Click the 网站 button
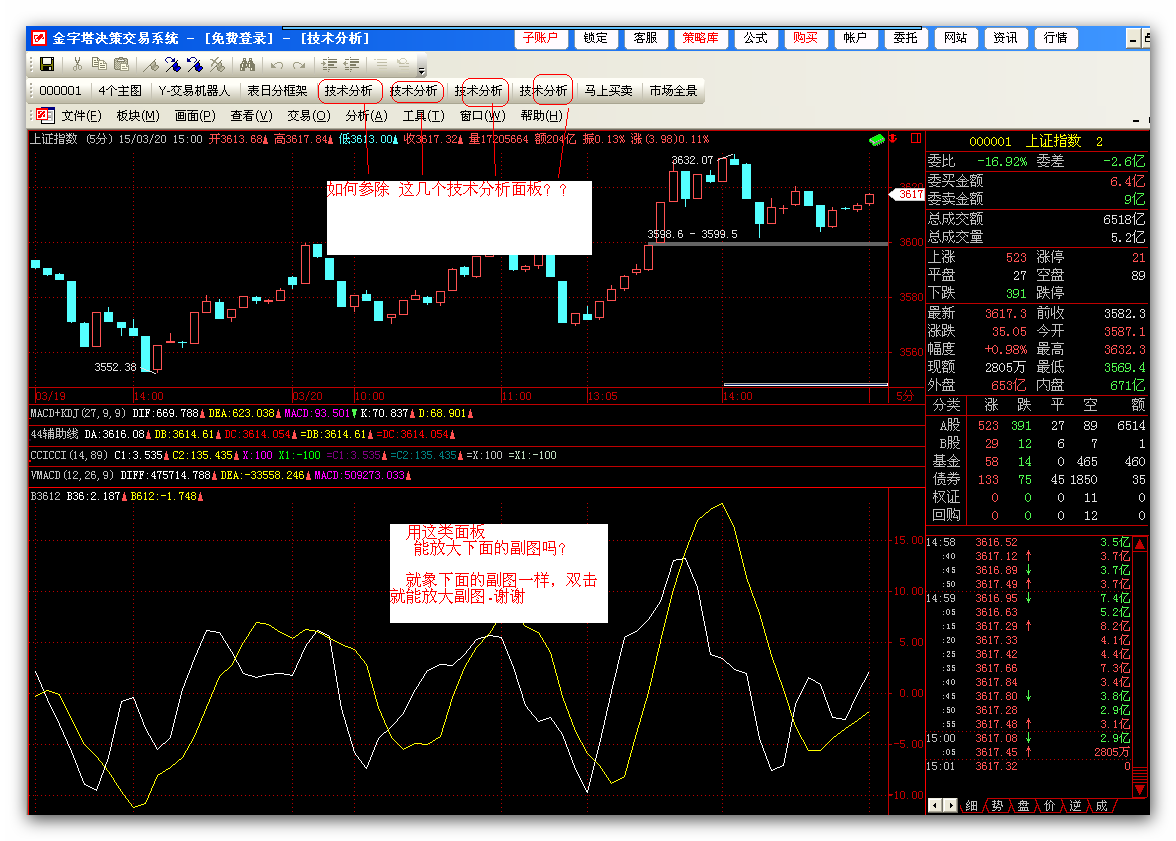 coord(956,38)
